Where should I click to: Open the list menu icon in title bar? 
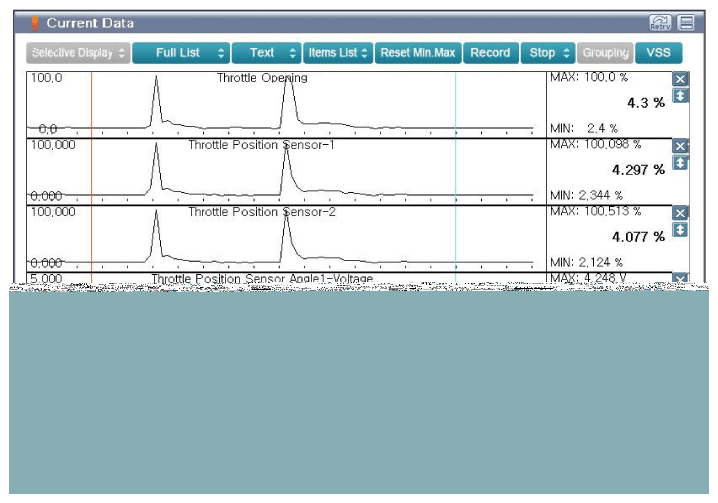(x=685, y=23)
